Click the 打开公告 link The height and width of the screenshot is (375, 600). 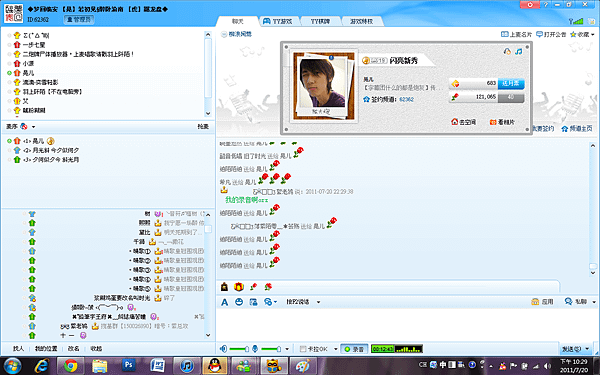point(551,34)
